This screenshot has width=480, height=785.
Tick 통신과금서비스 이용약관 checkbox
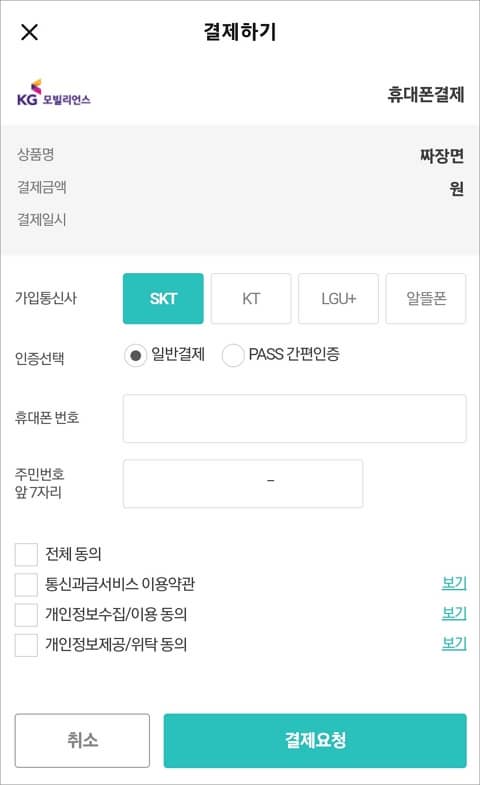(26, 584)
